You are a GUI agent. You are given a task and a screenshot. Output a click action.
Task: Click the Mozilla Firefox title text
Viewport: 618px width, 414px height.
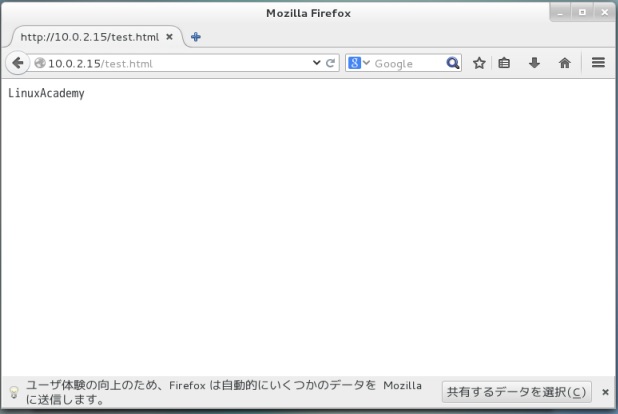click(x=308, y=13)
